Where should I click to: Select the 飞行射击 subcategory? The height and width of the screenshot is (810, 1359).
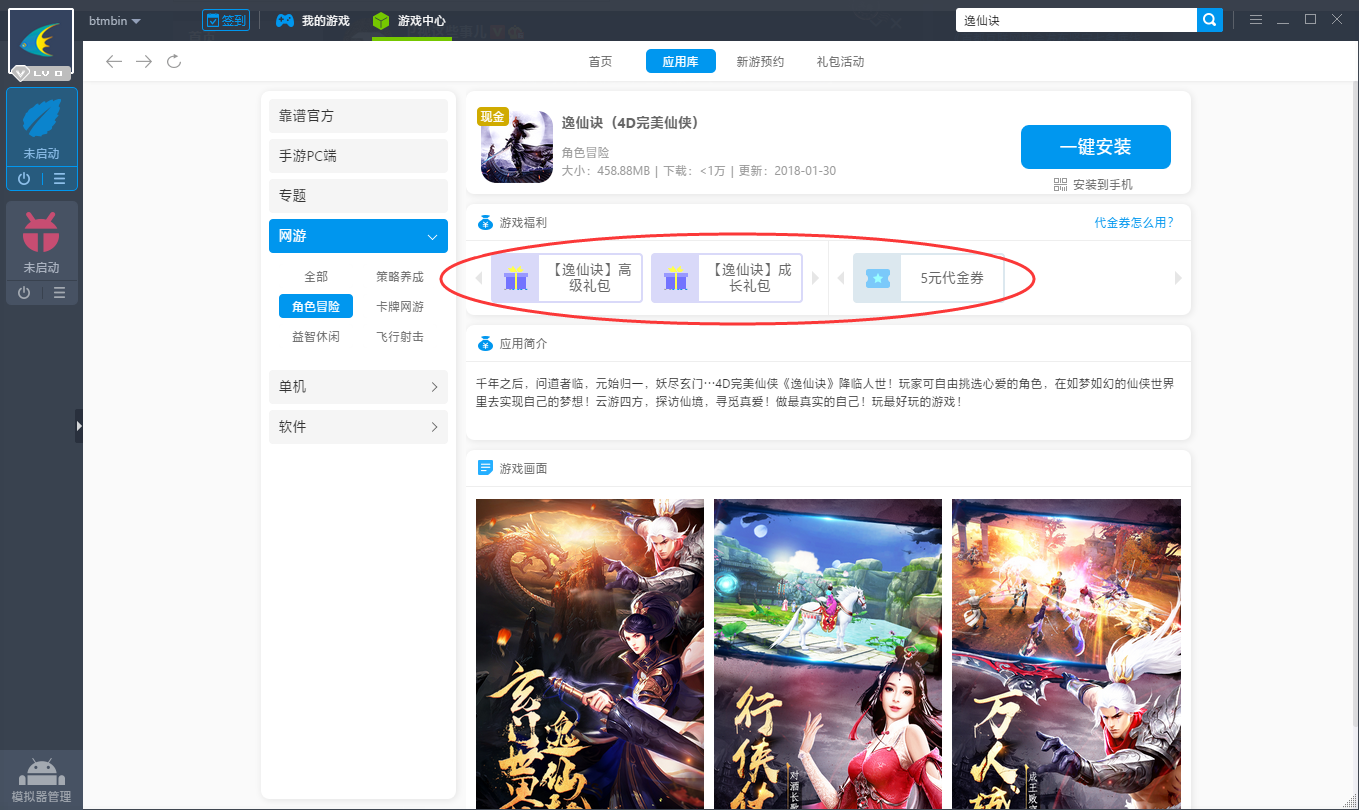[400, 337]
